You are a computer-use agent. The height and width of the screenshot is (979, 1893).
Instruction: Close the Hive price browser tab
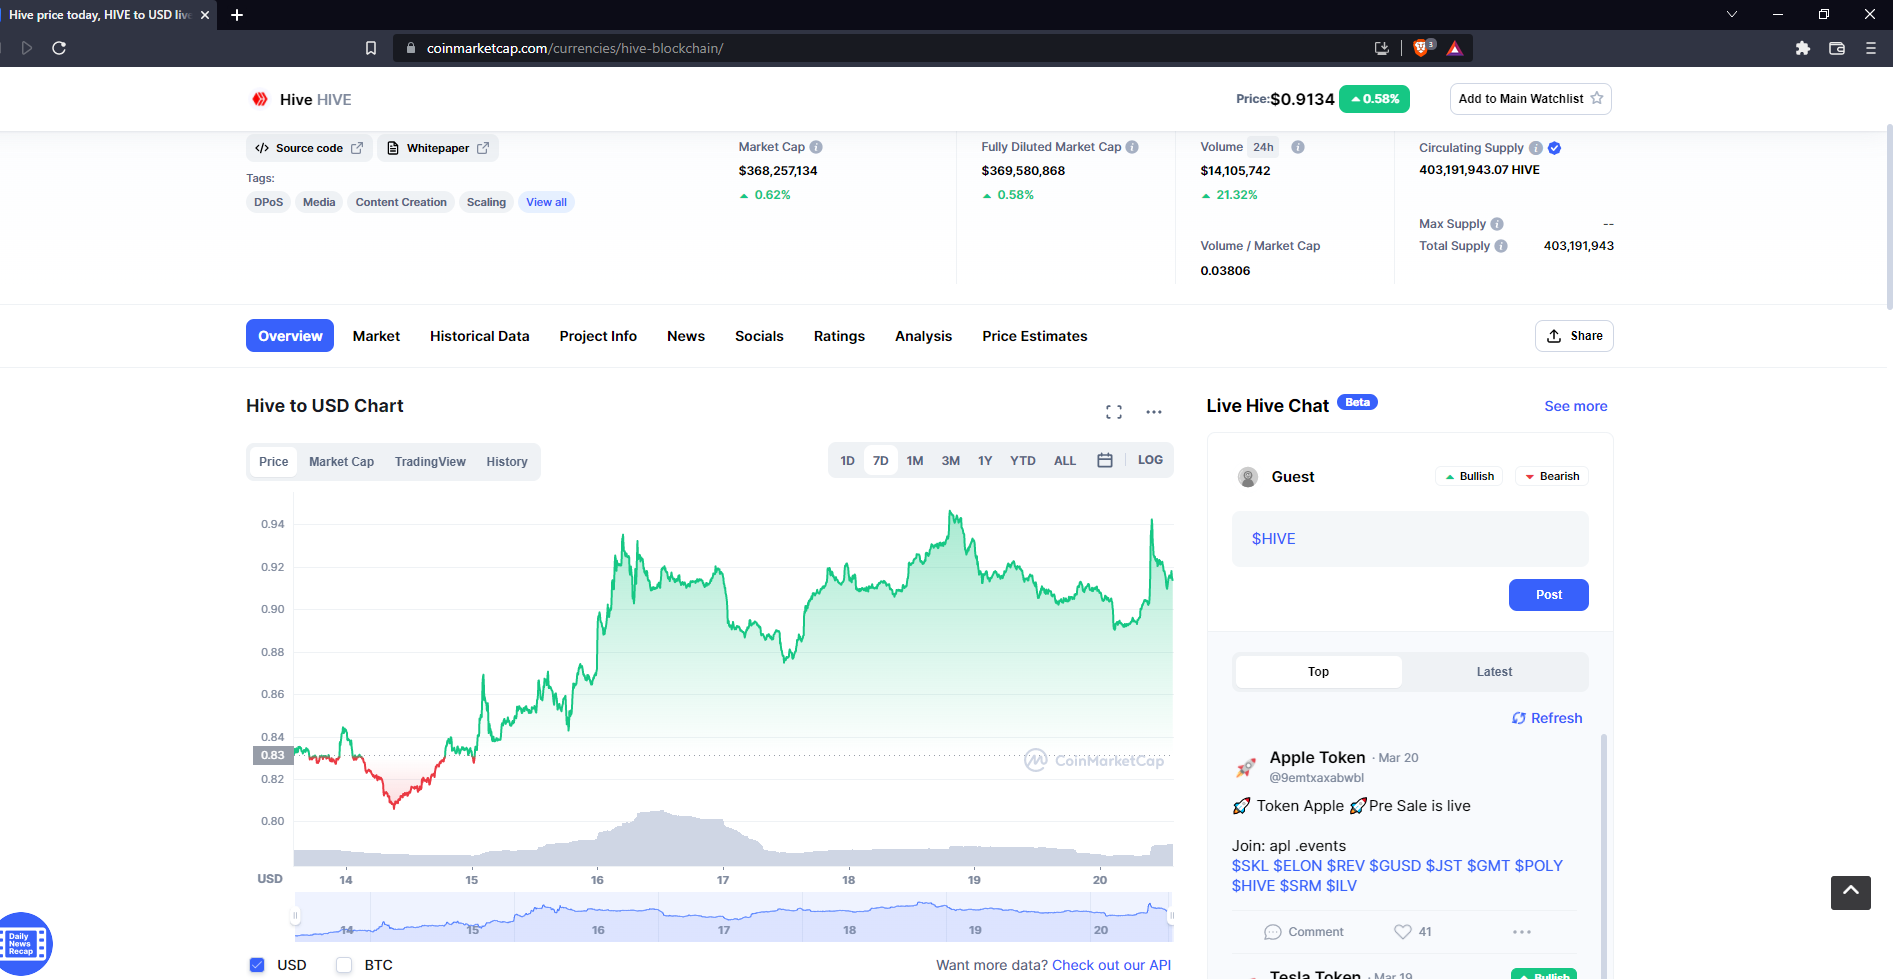pos(205,15)
